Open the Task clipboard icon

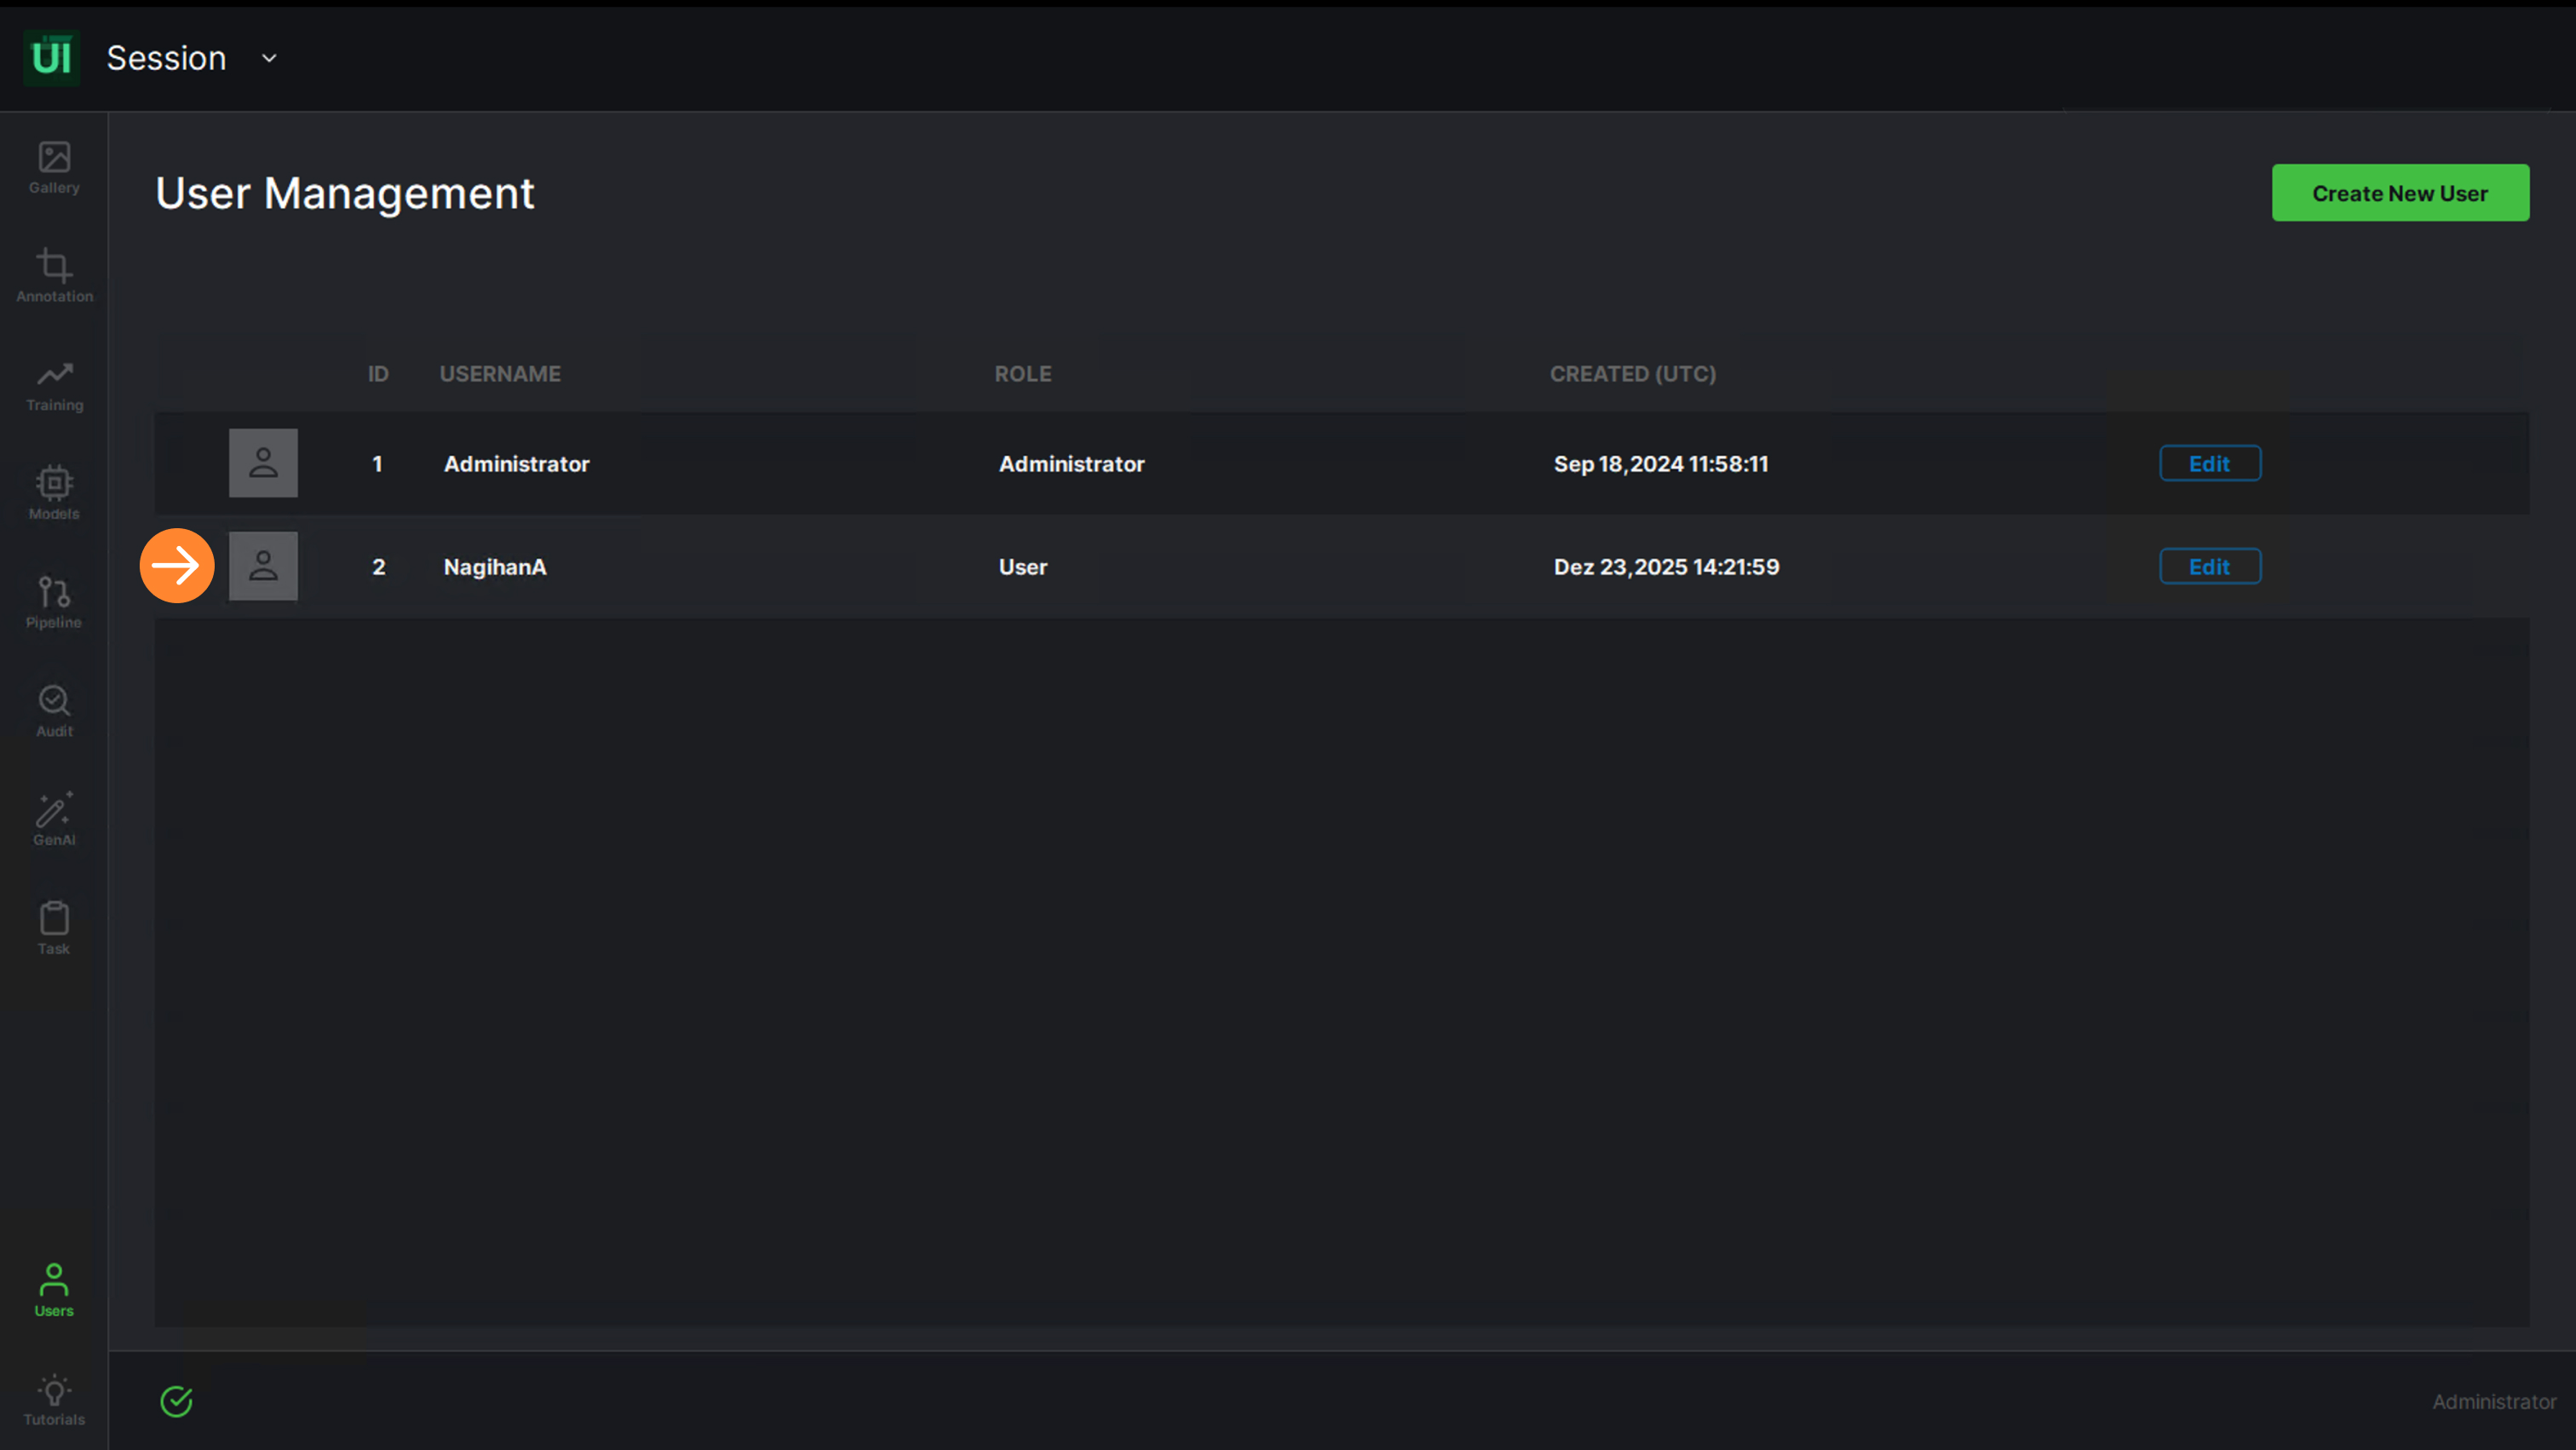[54, 928]
